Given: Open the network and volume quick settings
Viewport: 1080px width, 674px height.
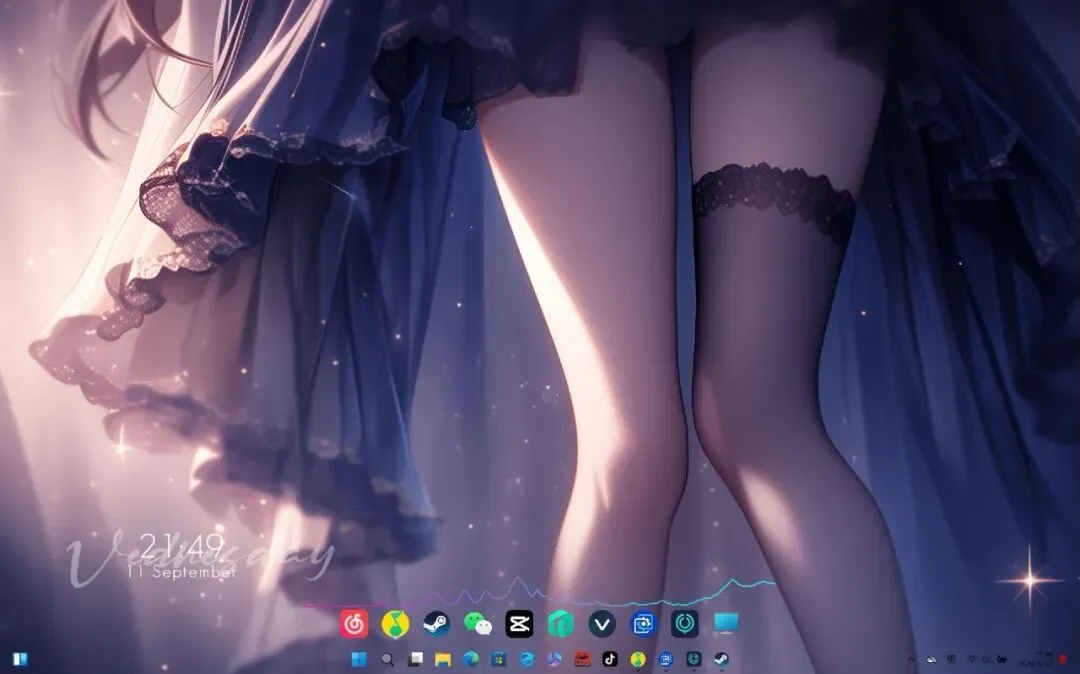Looking at the screenshot, I should point(987,660).
